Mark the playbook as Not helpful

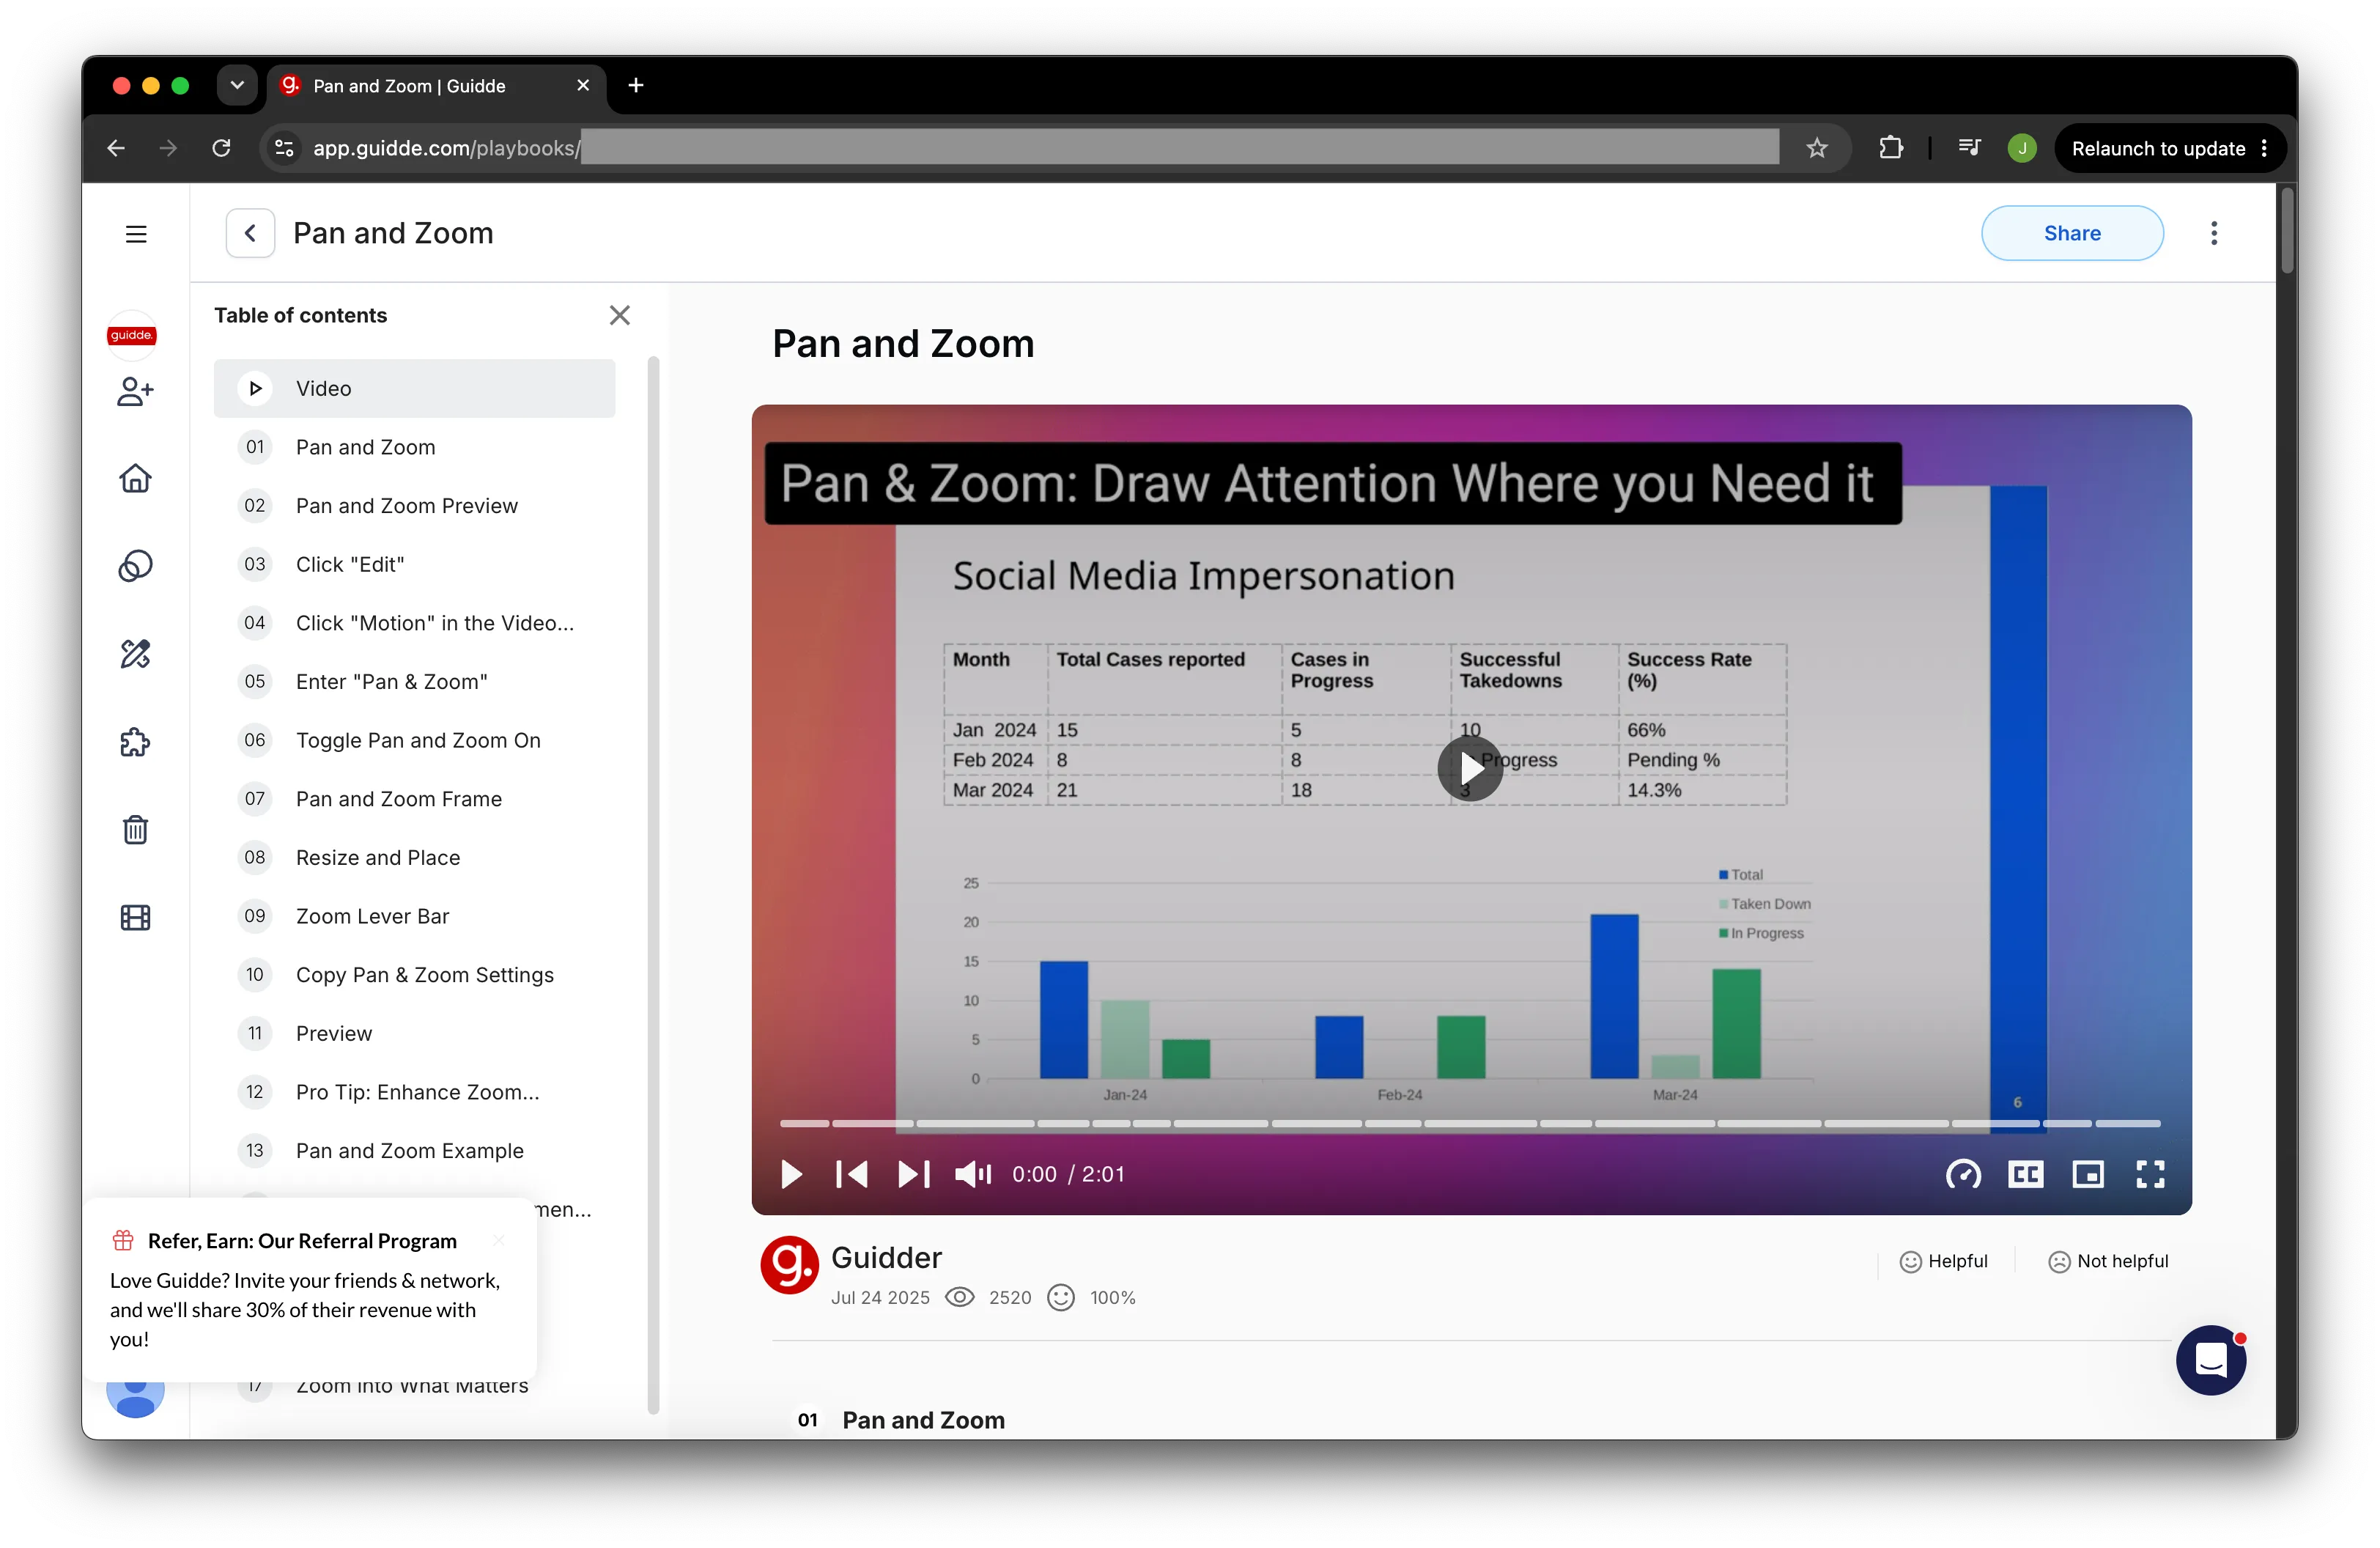pyautogui.click(x=2108, y=1262)
